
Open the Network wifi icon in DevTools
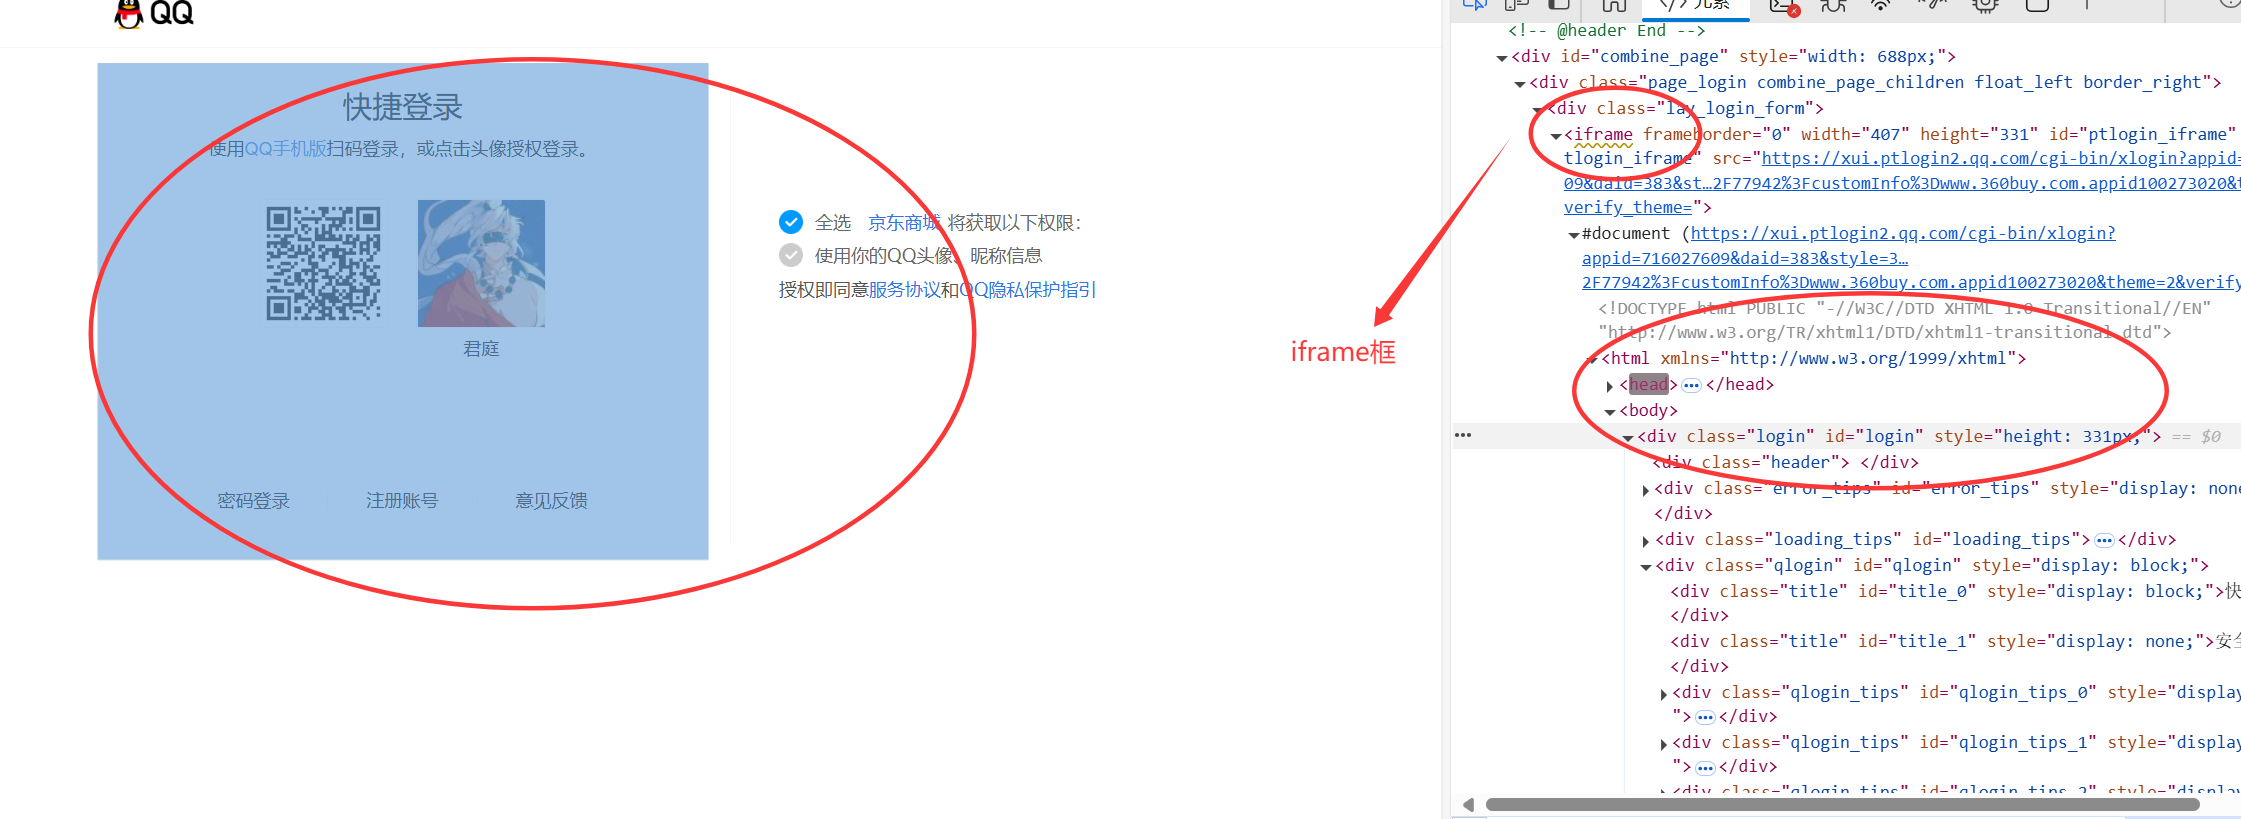1881,5
